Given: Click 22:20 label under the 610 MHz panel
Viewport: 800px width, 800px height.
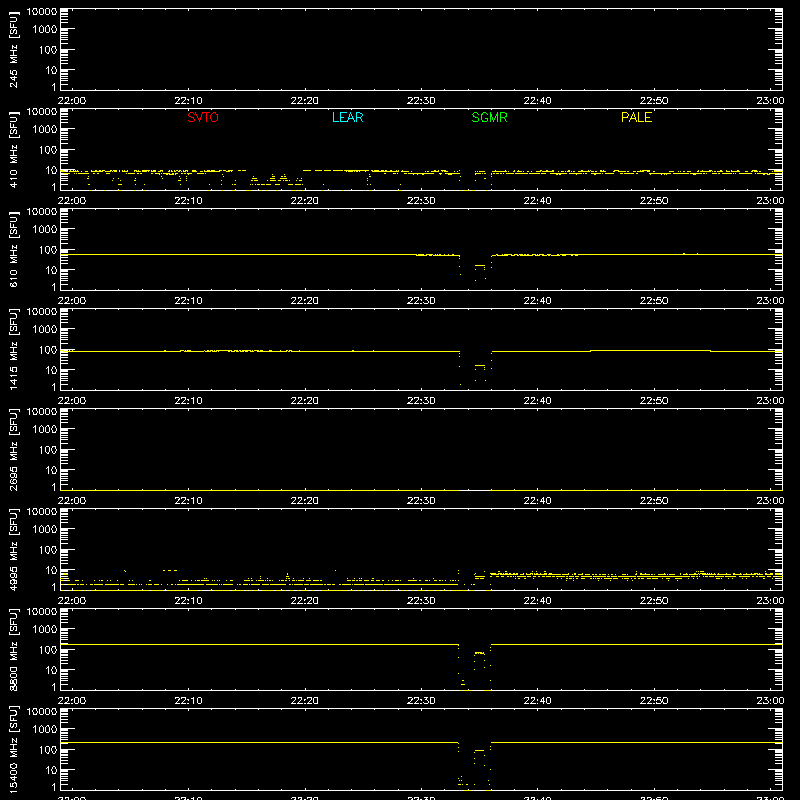Looking at the screenshot, I should coord(305,301).
